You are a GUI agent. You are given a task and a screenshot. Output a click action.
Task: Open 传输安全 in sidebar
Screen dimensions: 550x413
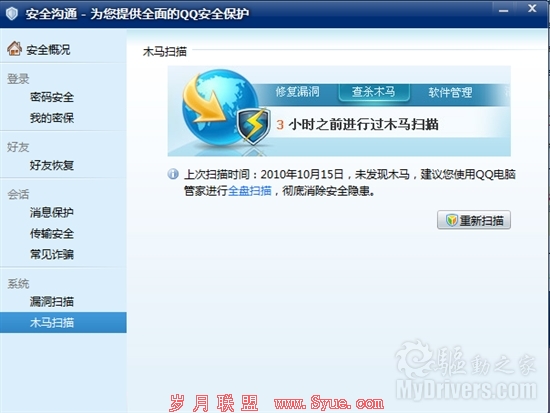(52, 233)
